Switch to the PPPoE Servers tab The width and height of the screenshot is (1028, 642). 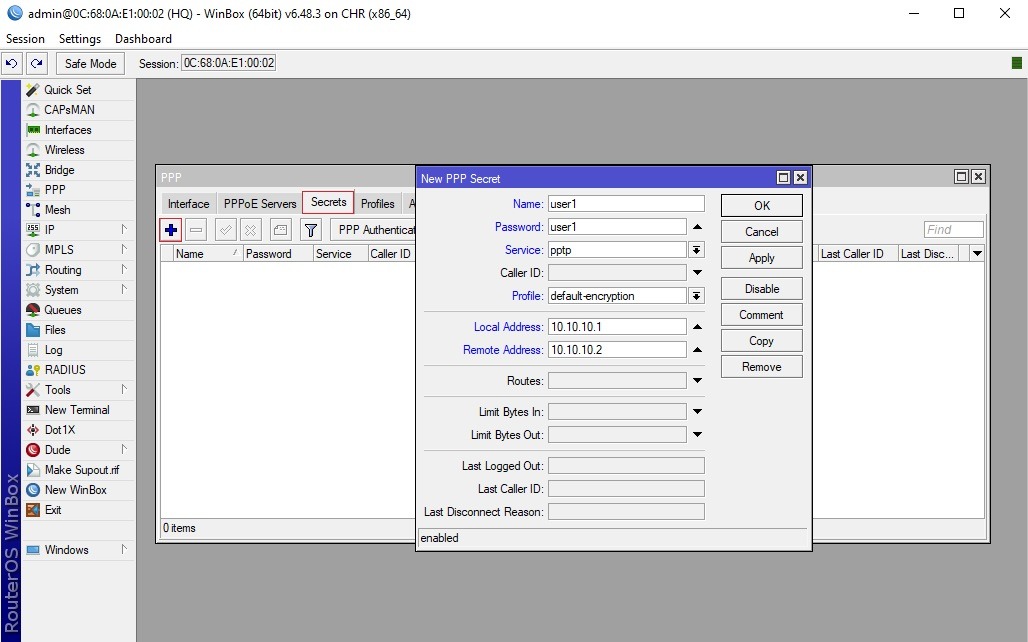tap(260, 204)
